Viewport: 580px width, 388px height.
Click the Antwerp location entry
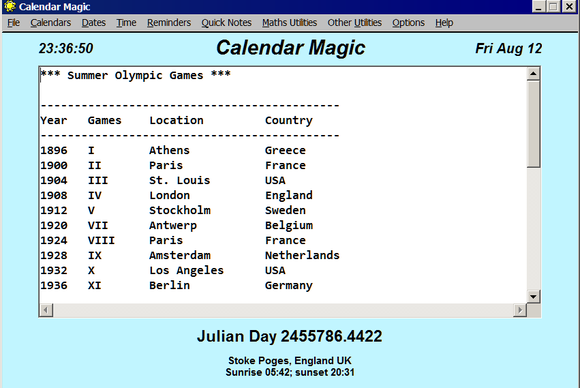(x=173, y=226)
